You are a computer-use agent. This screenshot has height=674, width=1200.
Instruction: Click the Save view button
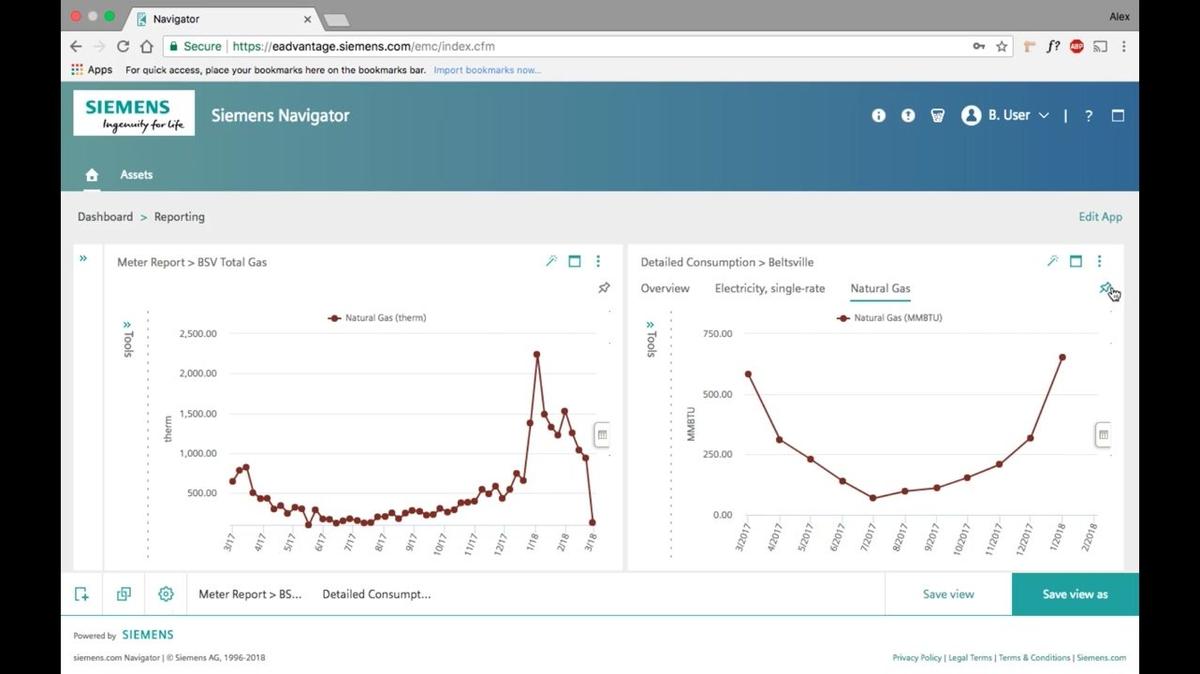[948, 594]
